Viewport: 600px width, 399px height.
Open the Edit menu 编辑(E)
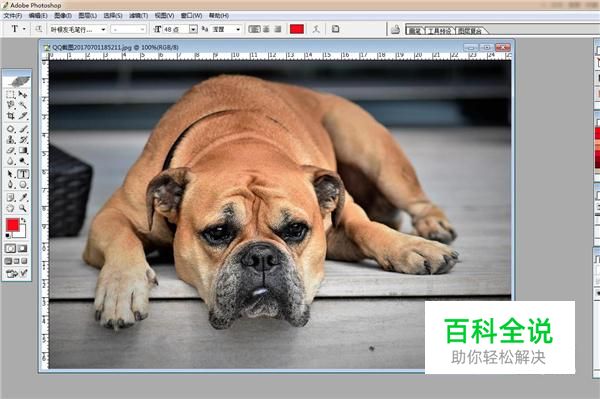pos(38,16)
